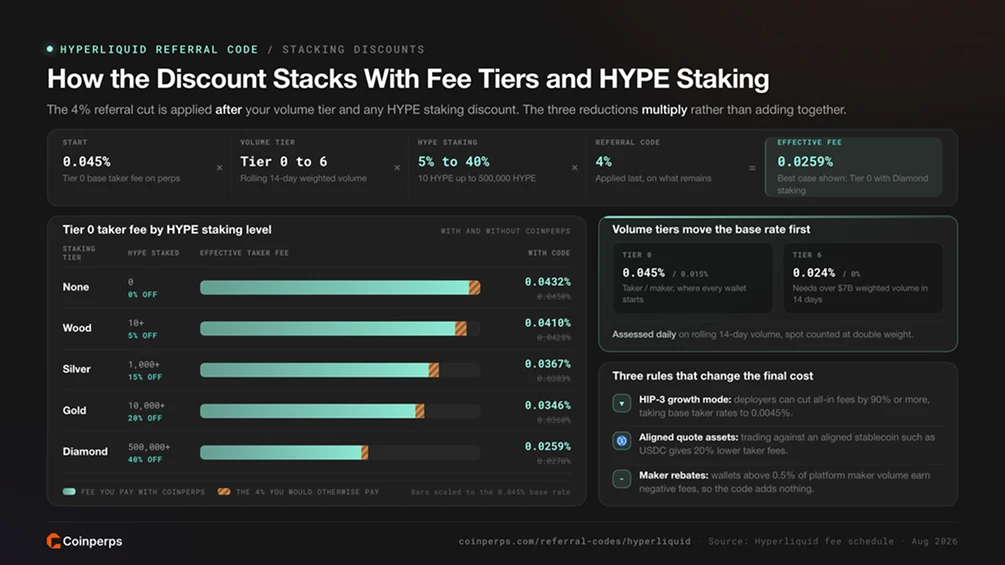The width and height of the screenshot is (1005, 565).
Task: Click the Coinperps brand name in the footer
Action: coord(92,541)
